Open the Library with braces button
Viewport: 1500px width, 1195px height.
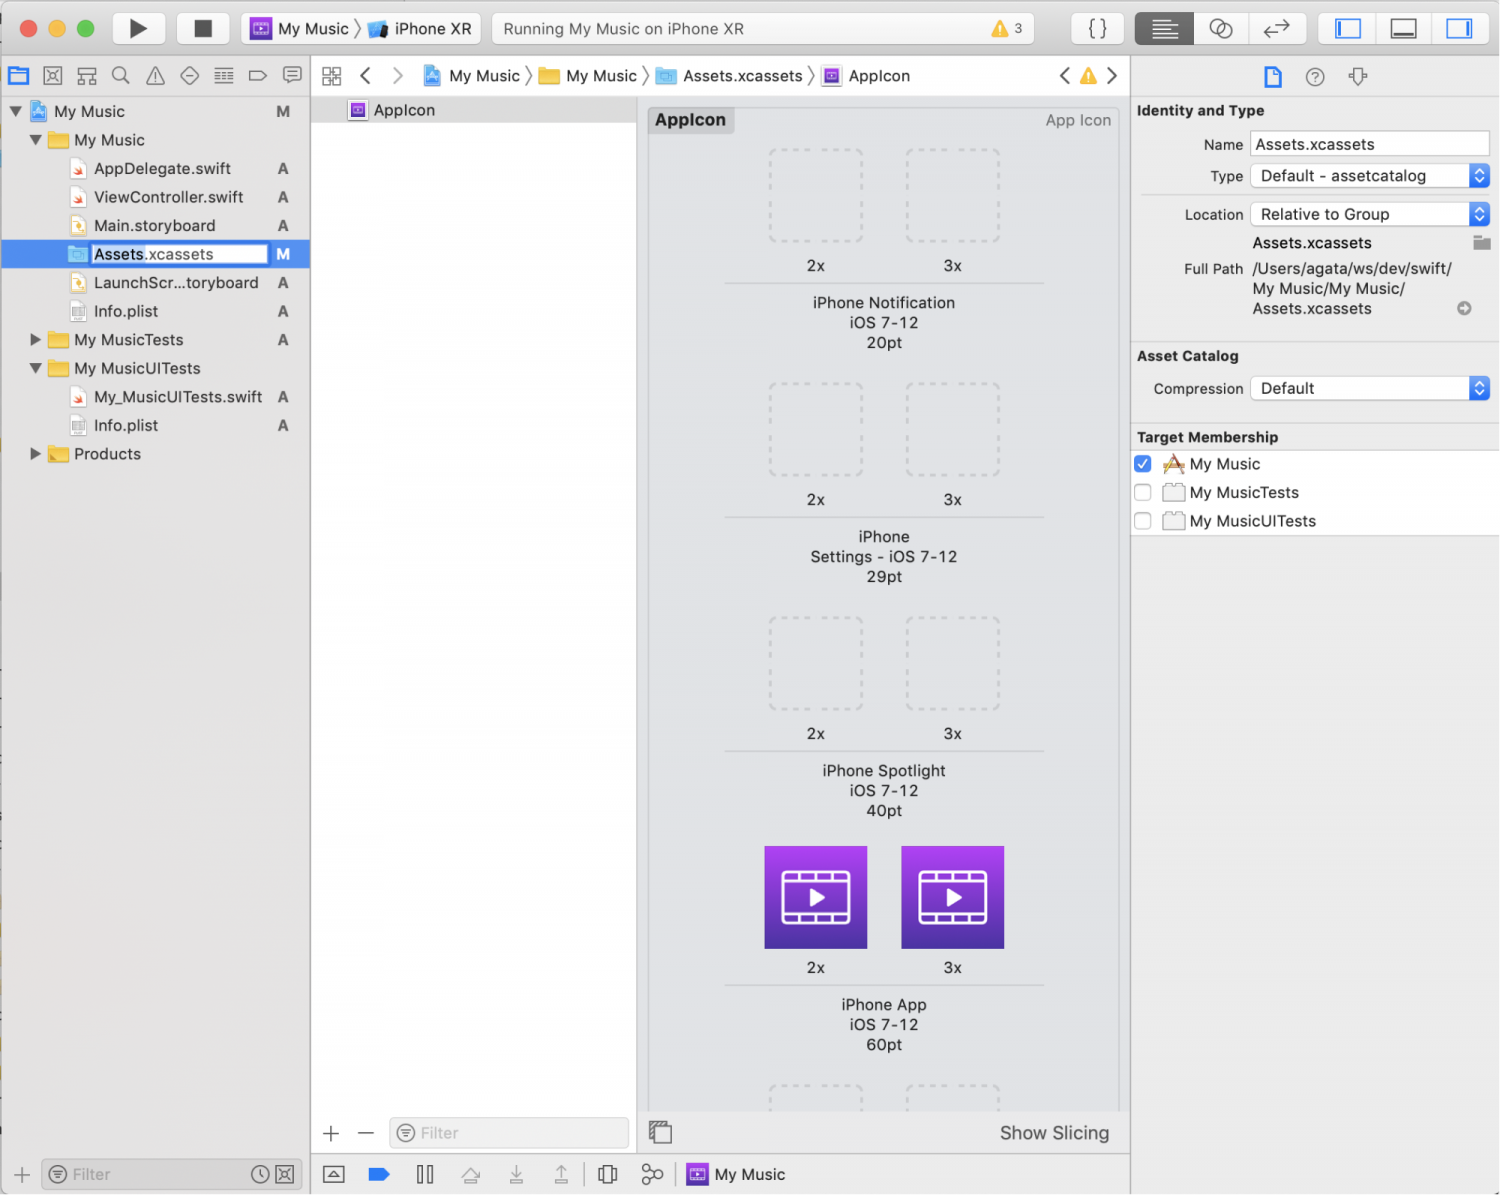(x=1097, y=28)
